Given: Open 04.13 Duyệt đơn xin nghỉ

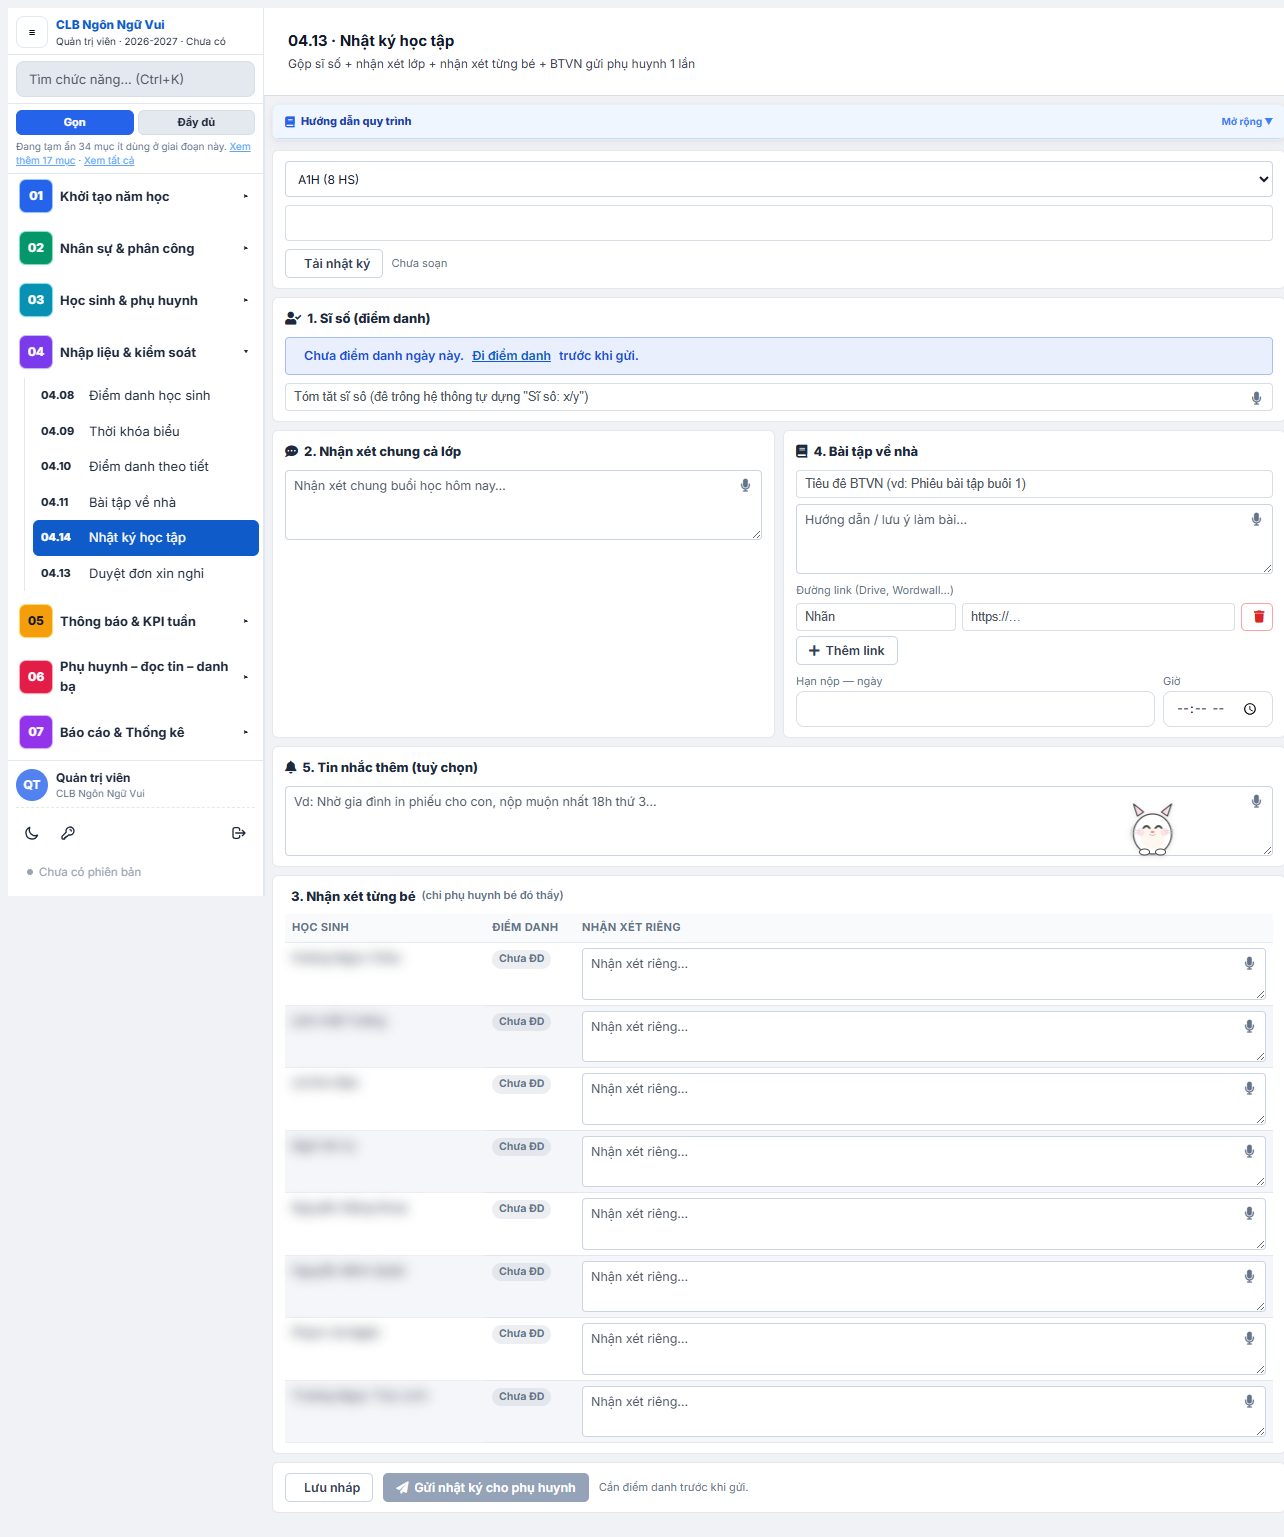Looking at the screenshot, I should [x=146, y=573].
